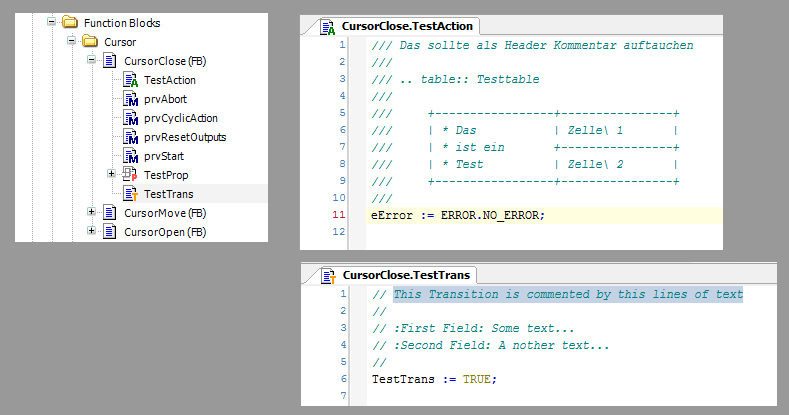Image resolution: width=789 pixels, height=415 pixels.
Task: Click the CursorClose function block icon
Action: coord(110,61)
